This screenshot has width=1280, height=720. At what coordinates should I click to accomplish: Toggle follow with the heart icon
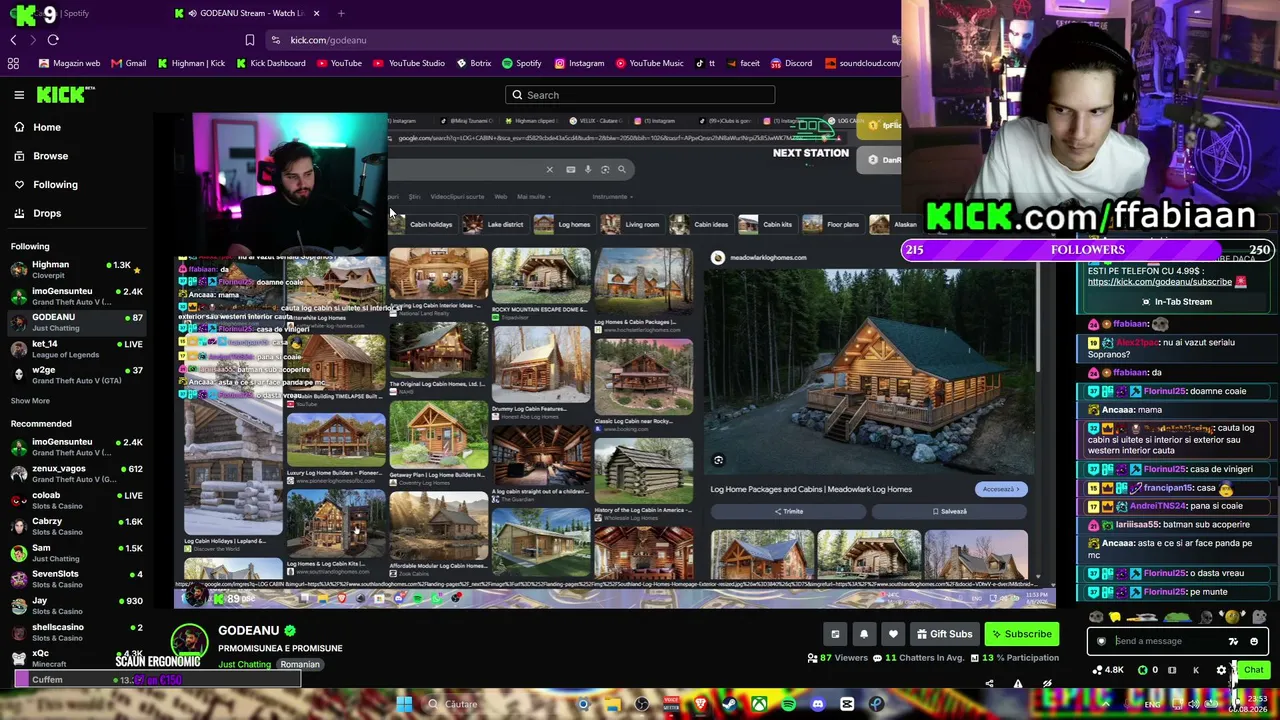point(893,634)
